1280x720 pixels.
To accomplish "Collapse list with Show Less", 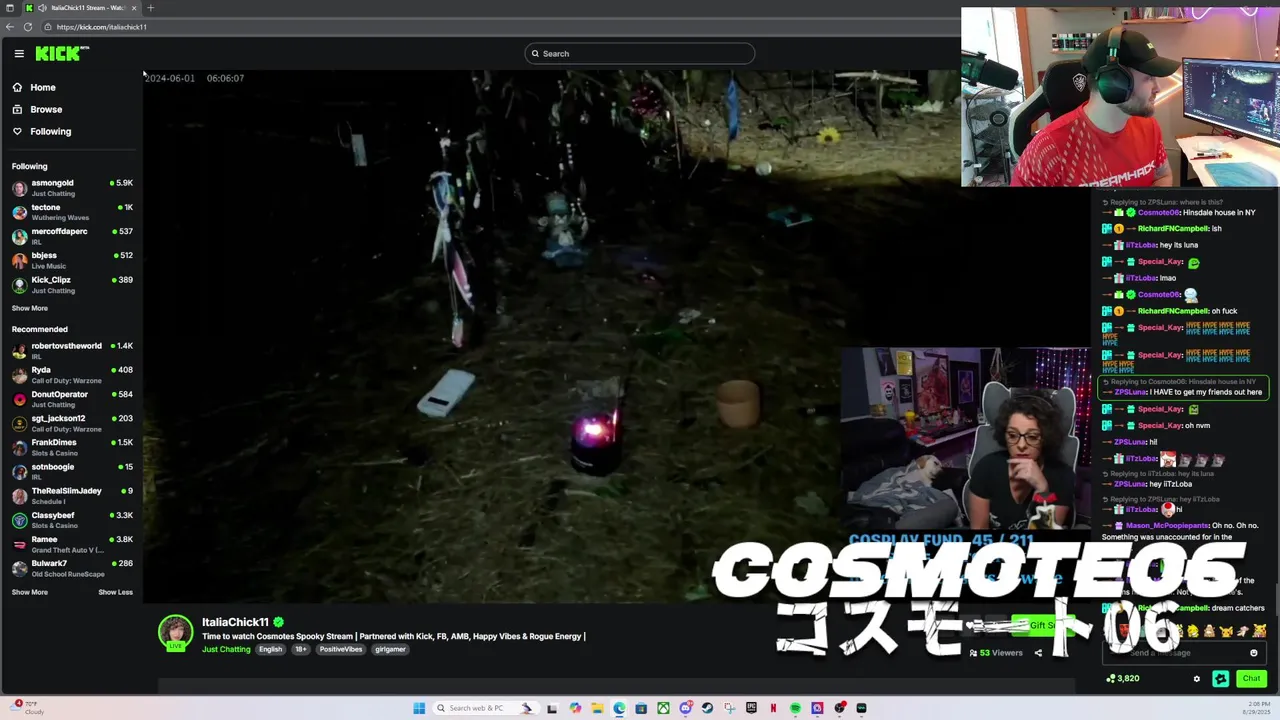I will point(115,592).
